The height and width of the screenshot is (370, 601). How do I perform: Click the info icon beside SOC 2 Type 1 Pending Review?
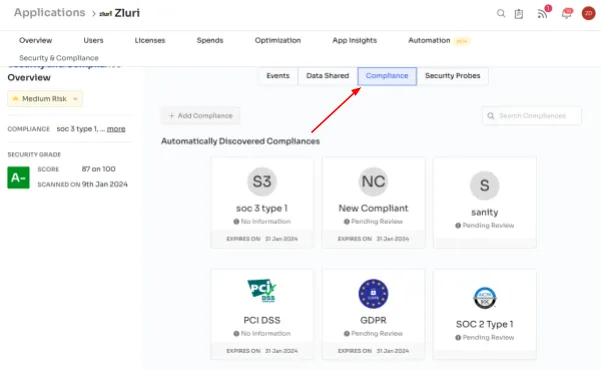tap(458, 337)
